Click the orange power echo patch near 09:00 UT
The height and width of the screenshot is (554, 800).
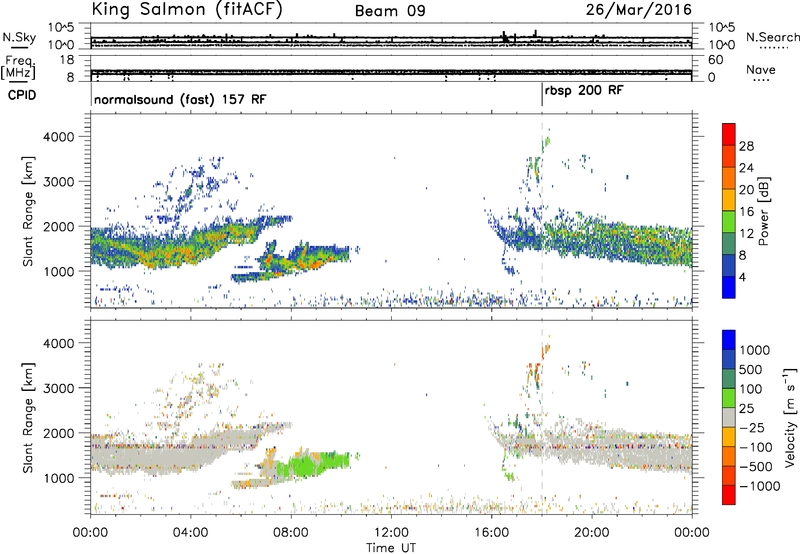pyautogui.click(x=312, y=264)
